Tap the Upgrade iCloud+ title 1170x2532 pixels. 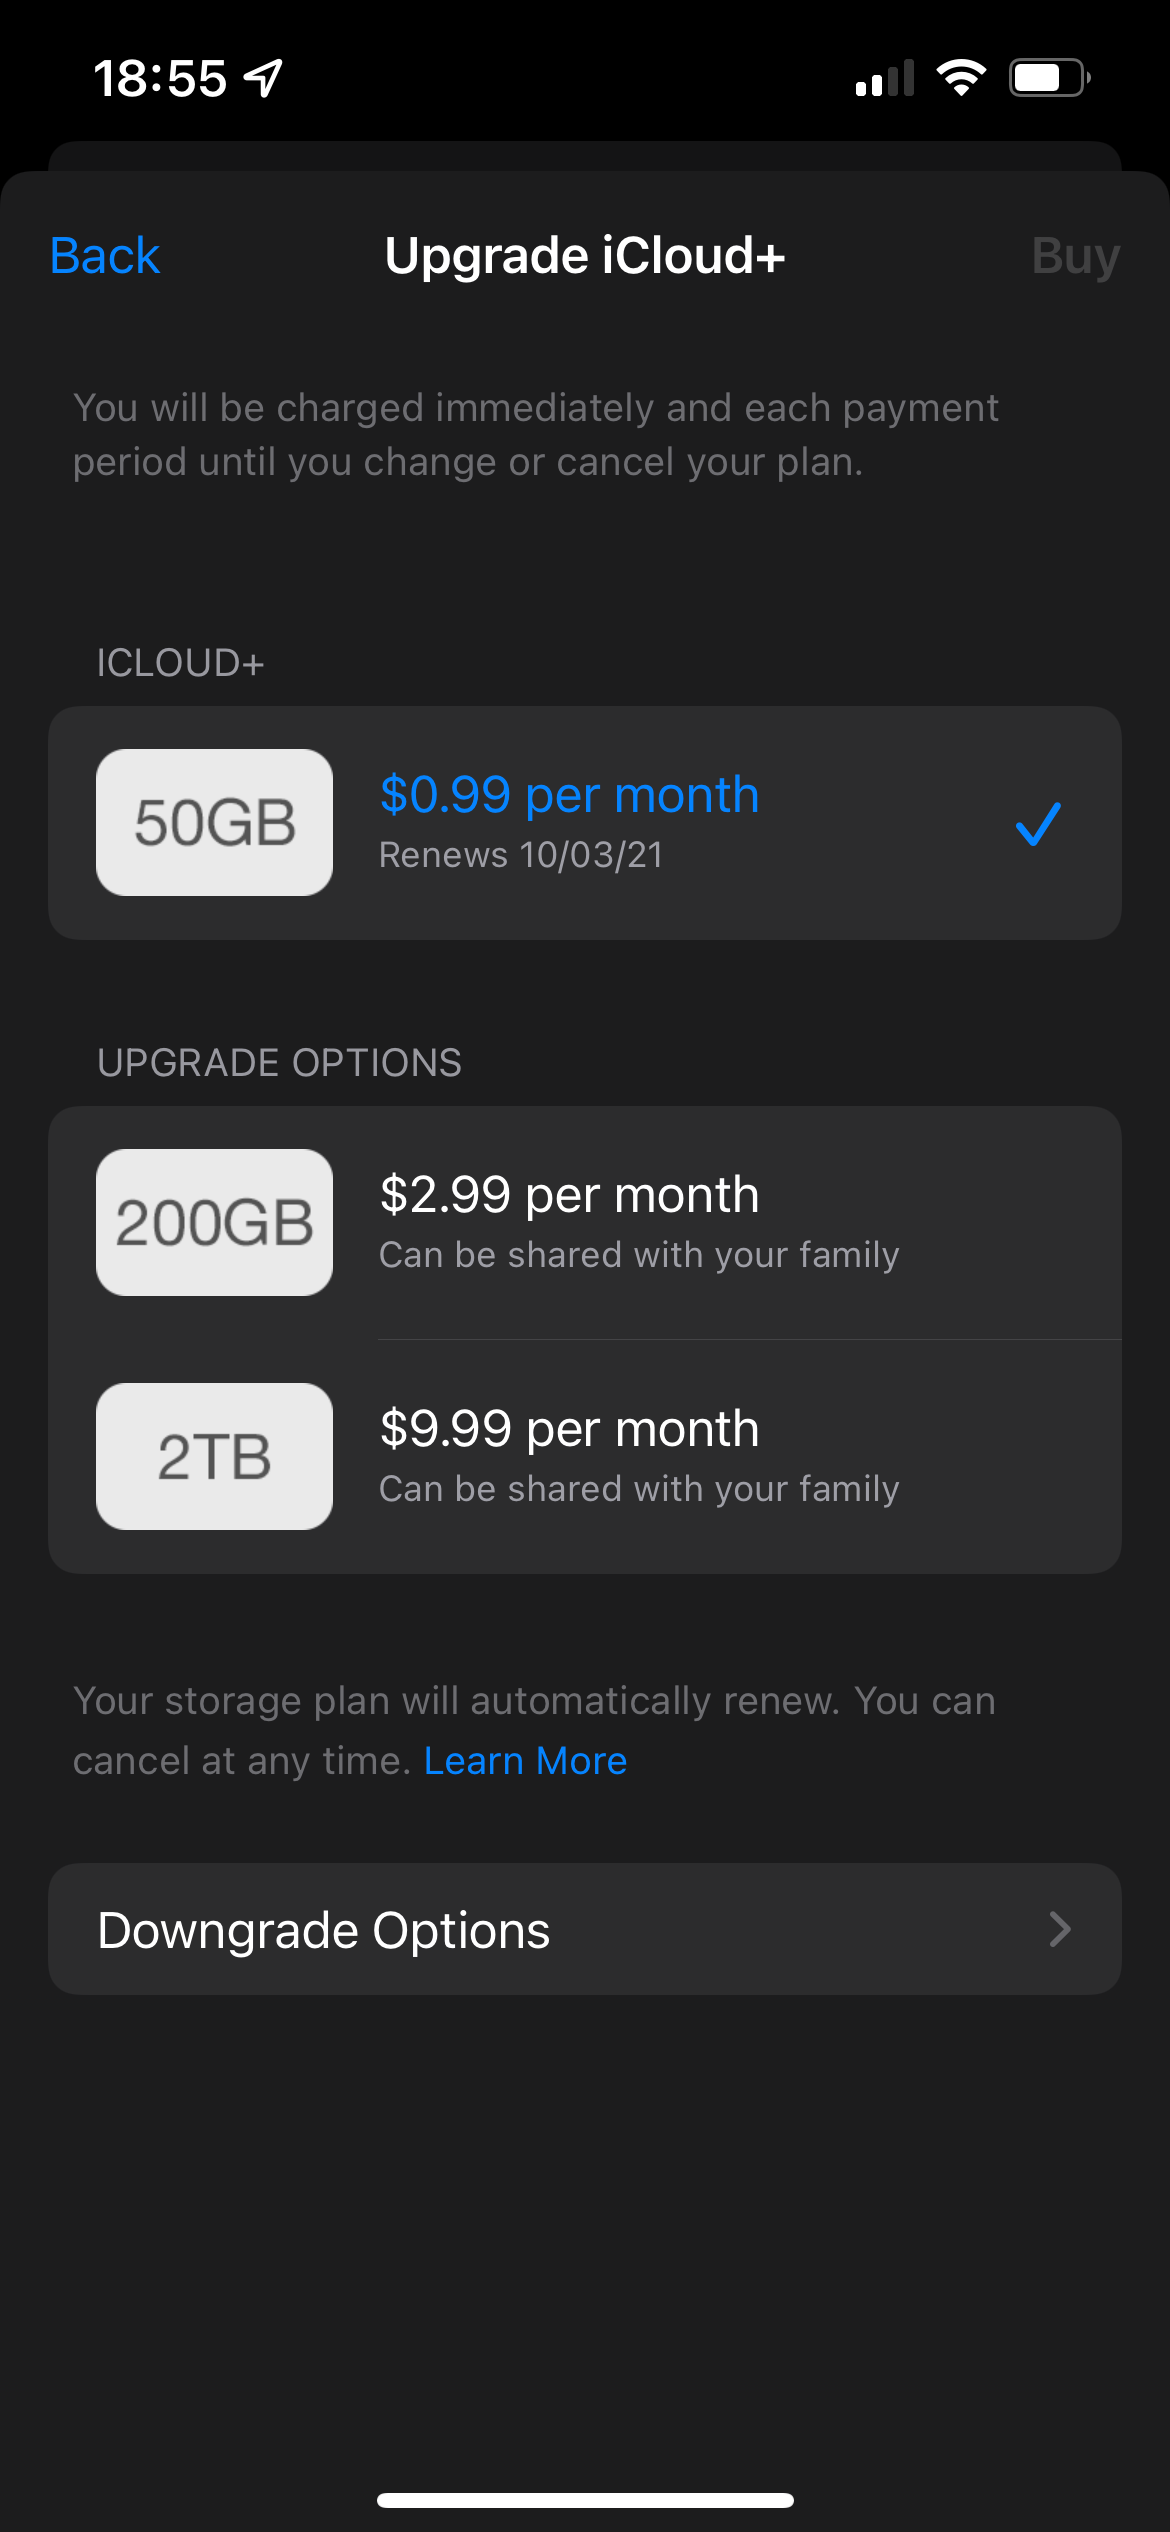(x=585, y=255)
